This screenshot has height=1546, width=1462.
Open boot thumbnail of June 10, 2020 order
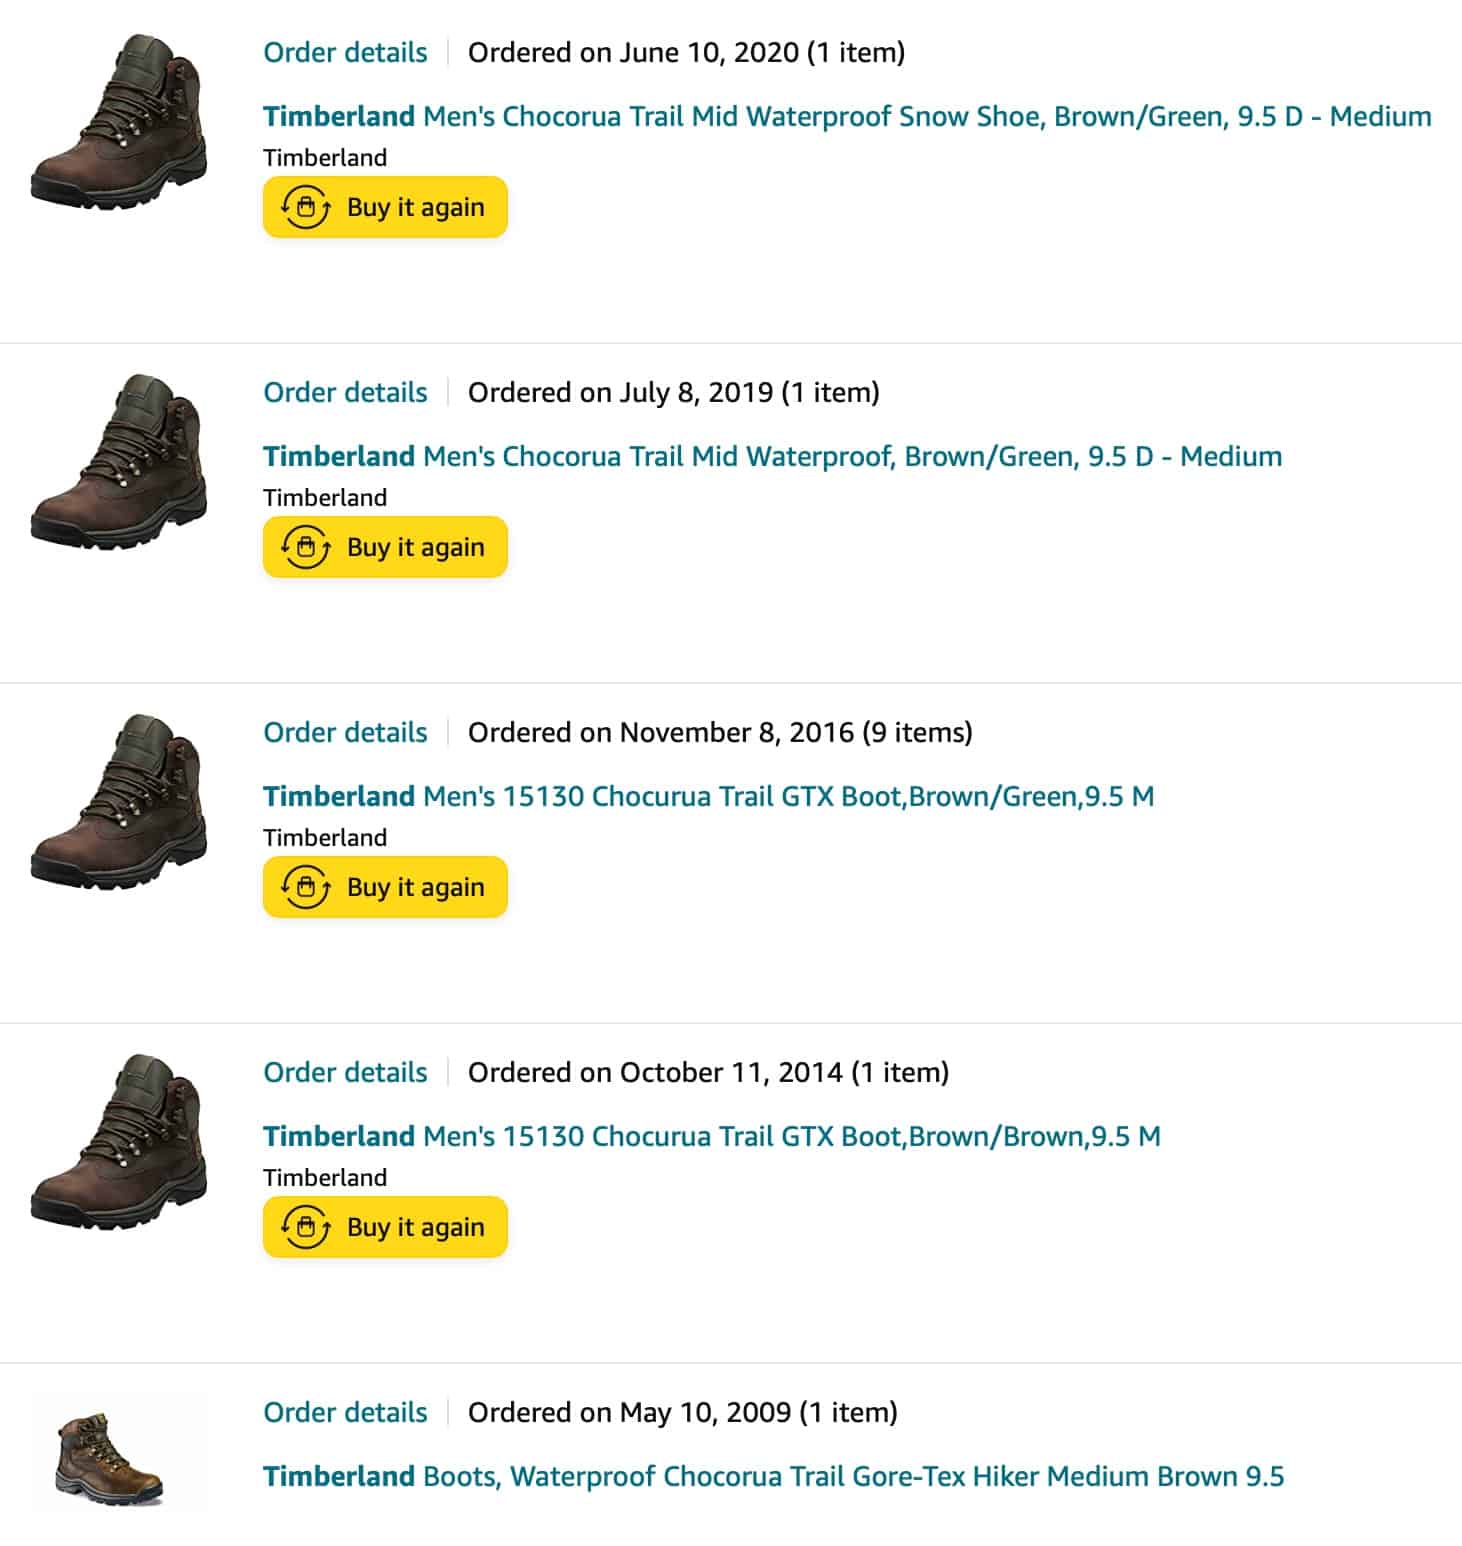click(120, 122)
